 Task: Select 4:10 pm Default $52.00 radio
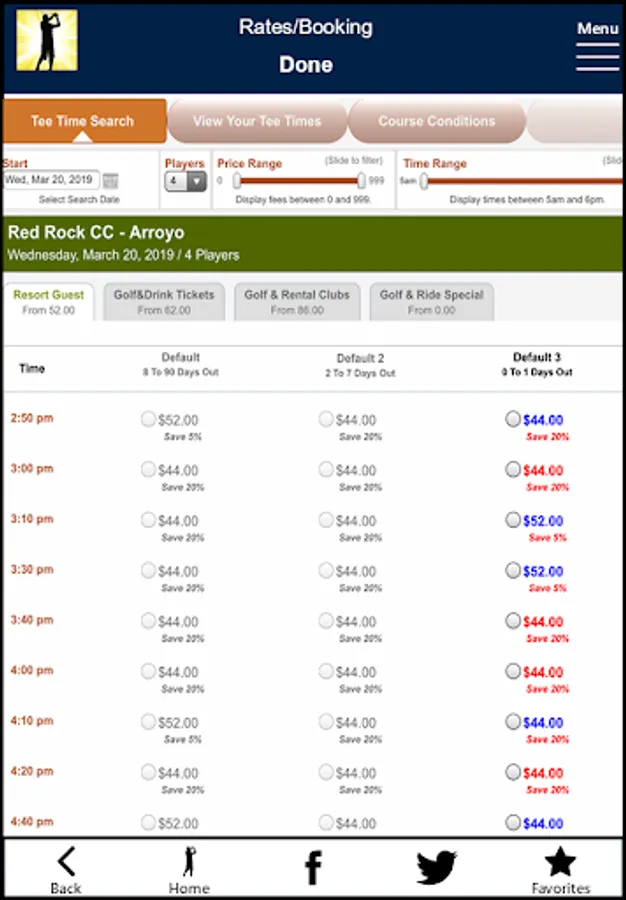(149, 722)
